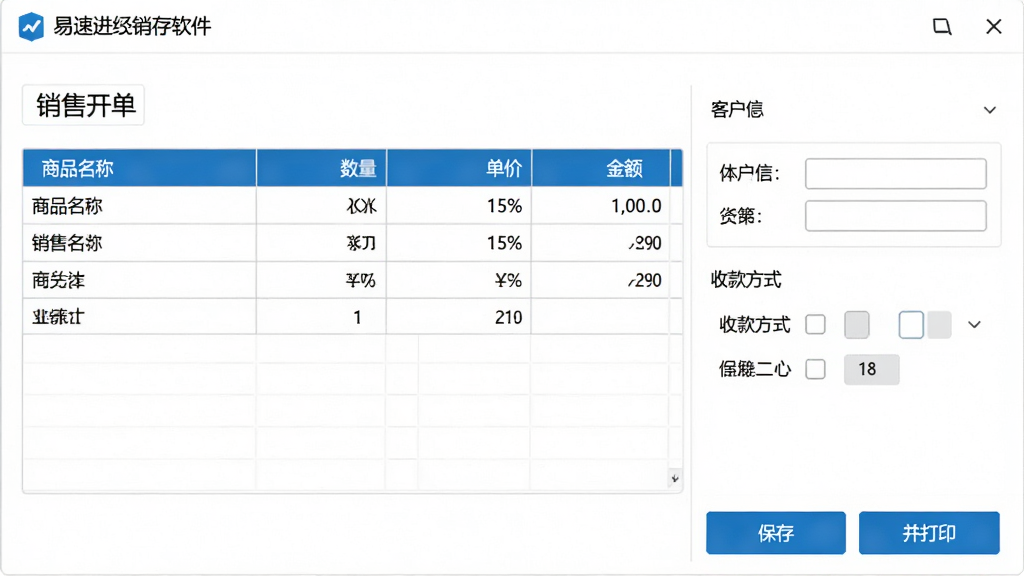This screenshot has height=576, width=1024.
Task: Select the gray square next to 收款方式 checkbox
Action: (857, 325)
